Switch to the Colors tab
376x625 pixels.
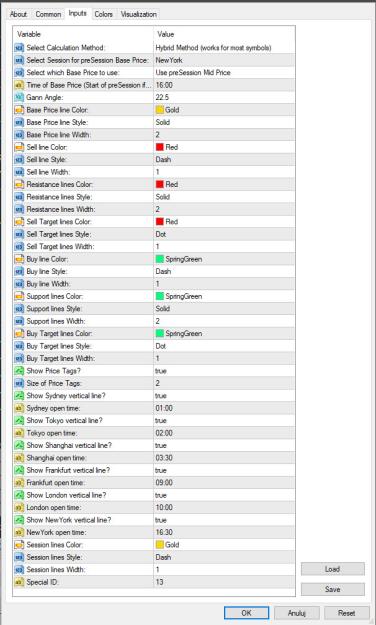pyautogui.click(x=104, y=14)
